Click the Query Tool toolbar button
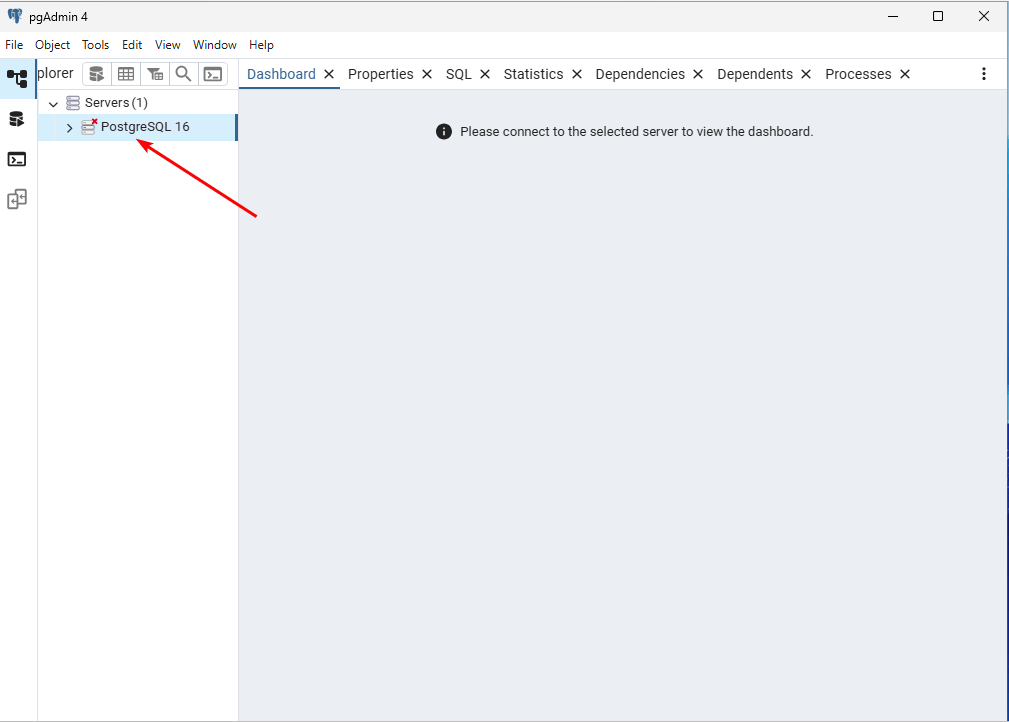The image size is (1009, 722). click(x=96, y=74)
